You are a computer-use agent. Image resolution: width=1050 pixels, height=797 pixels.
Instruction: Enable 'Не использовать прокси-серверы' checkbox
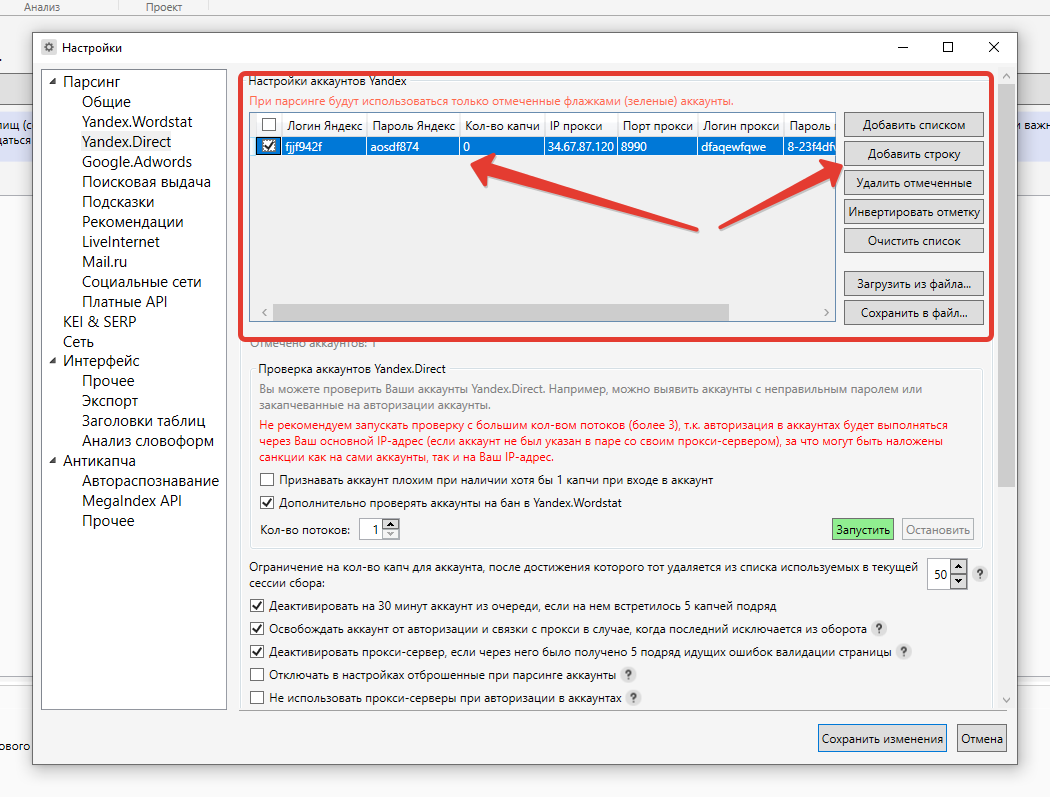(256, 697)
